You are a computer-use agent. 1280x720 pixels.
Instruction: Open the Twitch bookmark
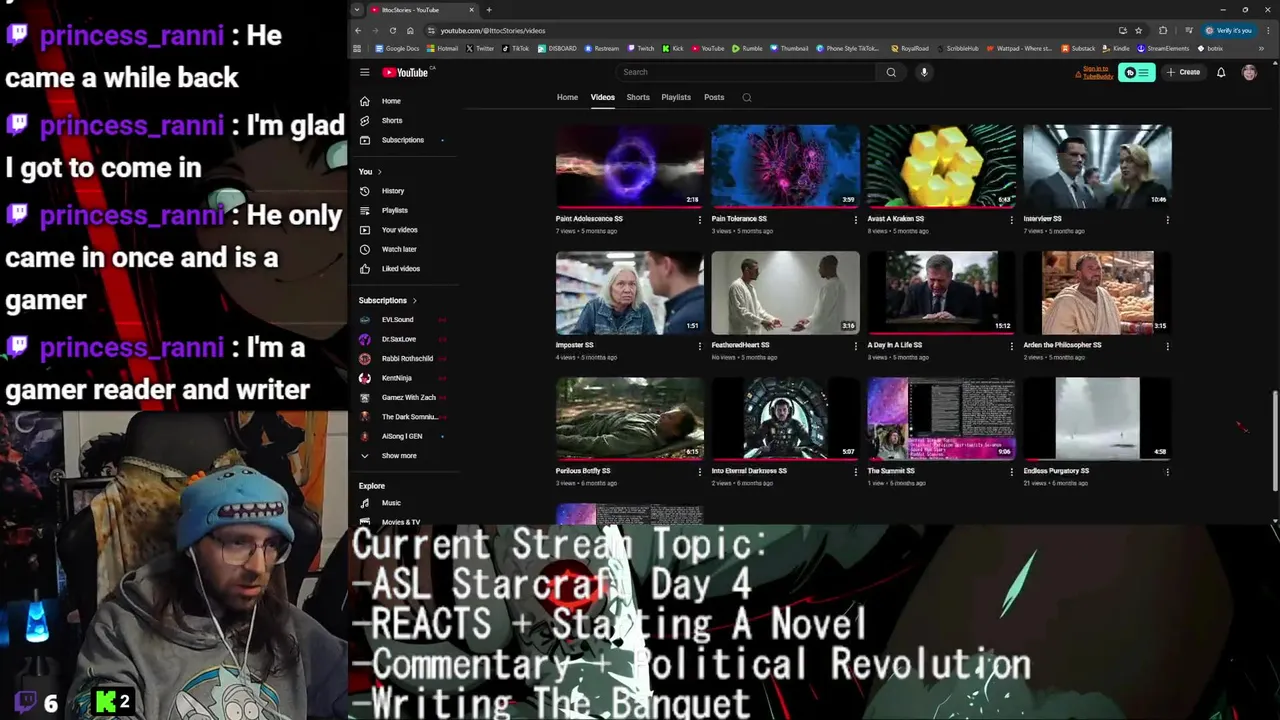tap(641, 48)
